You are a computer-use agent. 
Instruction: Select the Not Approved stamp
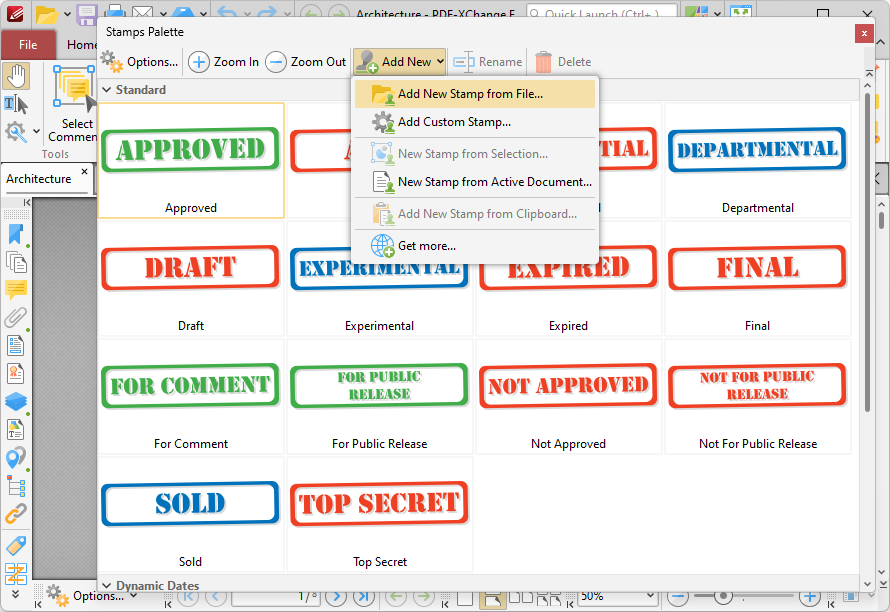(568, 397)
